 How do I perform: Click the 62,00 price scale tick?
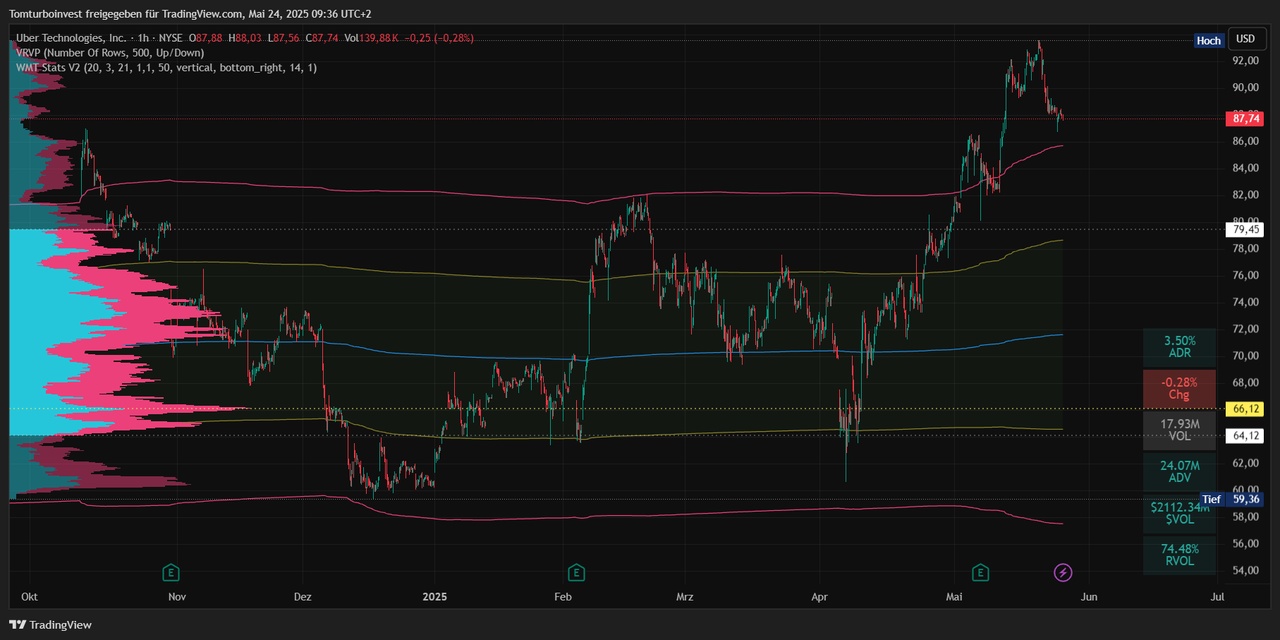tap(1245, 462)
